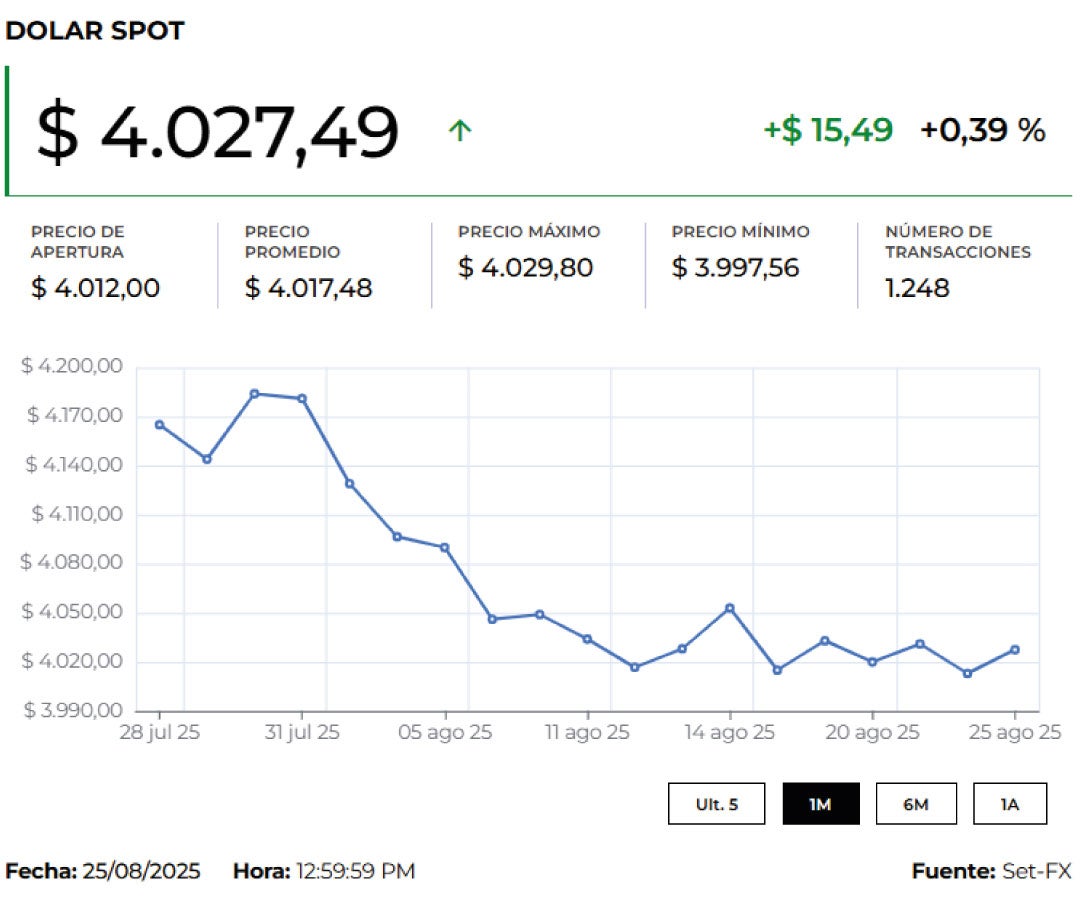This screenshot has width=1080, height=900.
Task: Switch to the 1A yearly range
Action: coord(1009,804)
